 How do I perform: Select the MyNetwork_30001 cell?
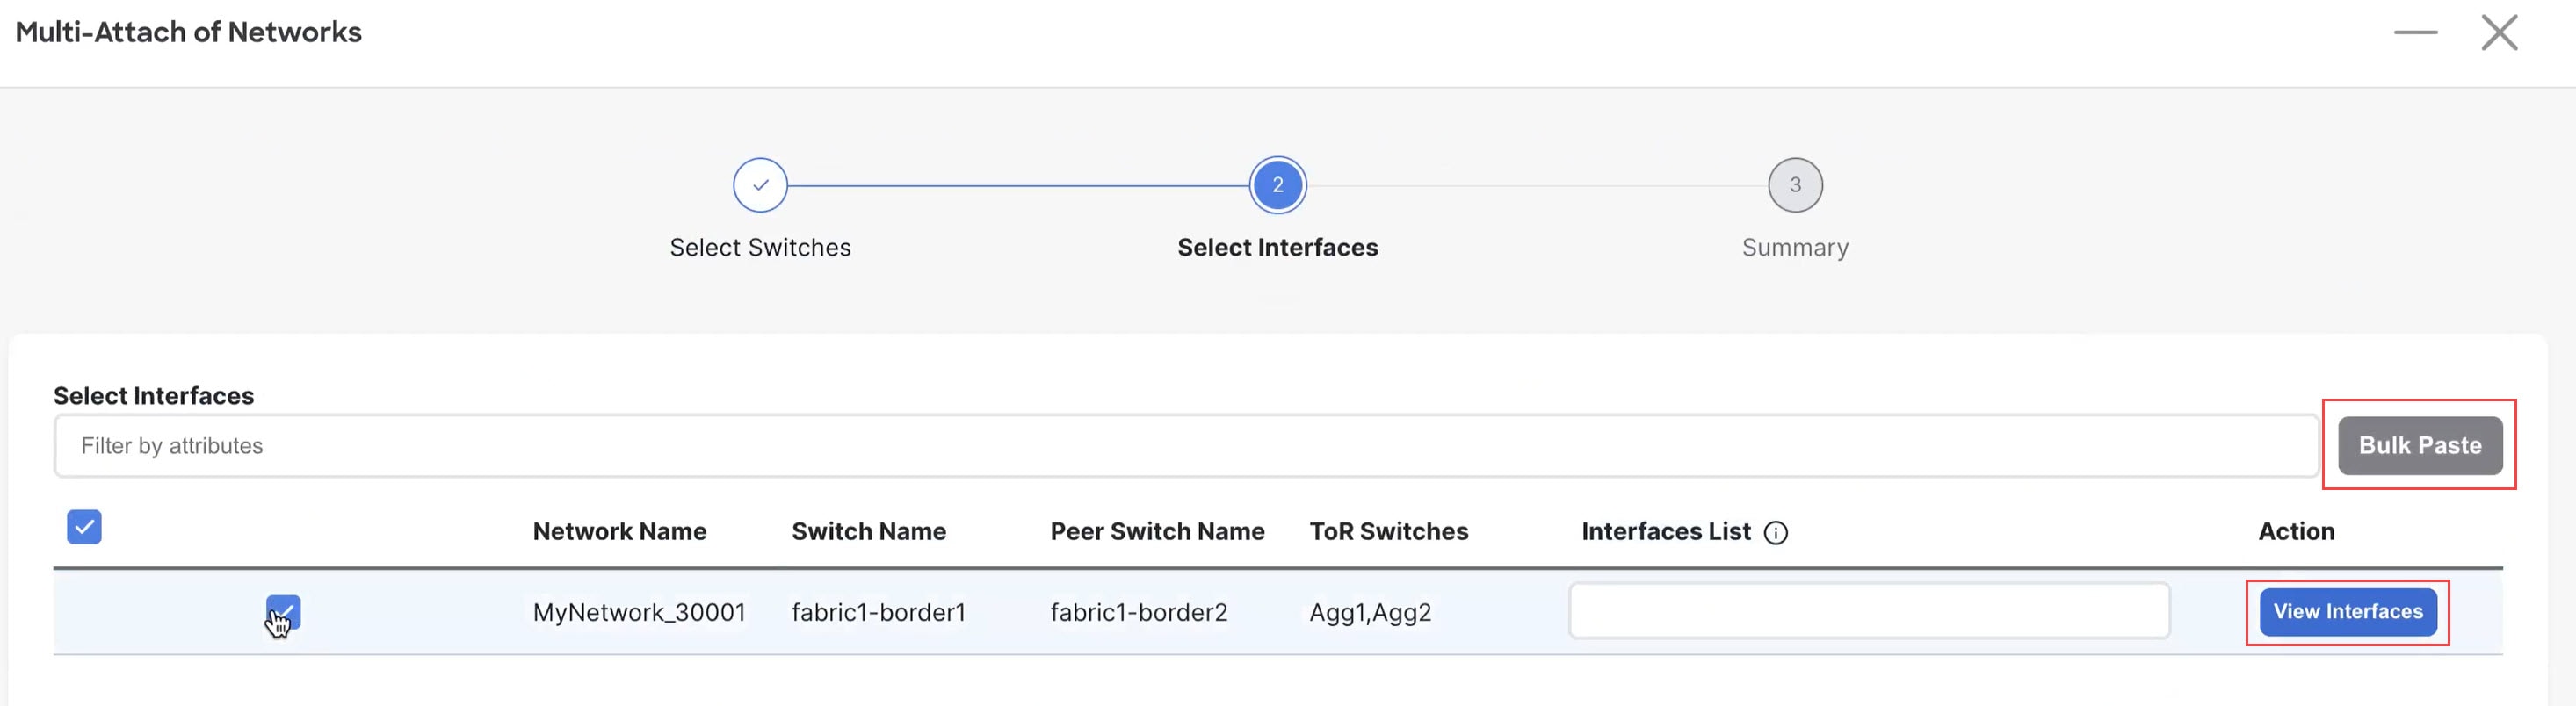[x=639, y=612]
